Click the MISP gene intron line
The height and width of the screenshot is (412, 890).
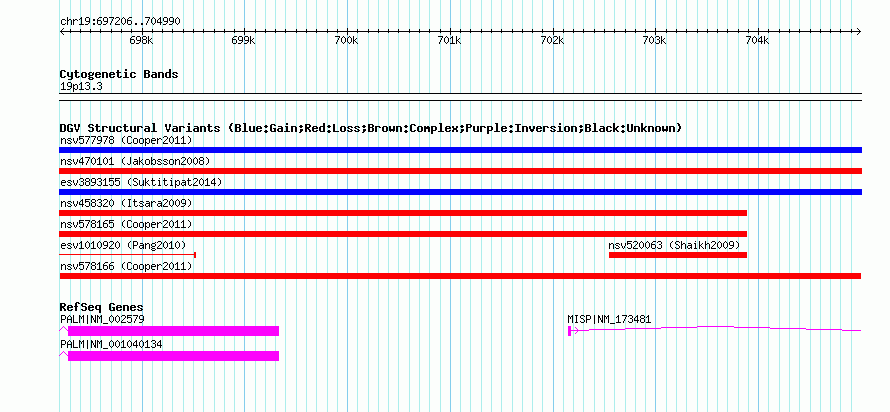718,328
